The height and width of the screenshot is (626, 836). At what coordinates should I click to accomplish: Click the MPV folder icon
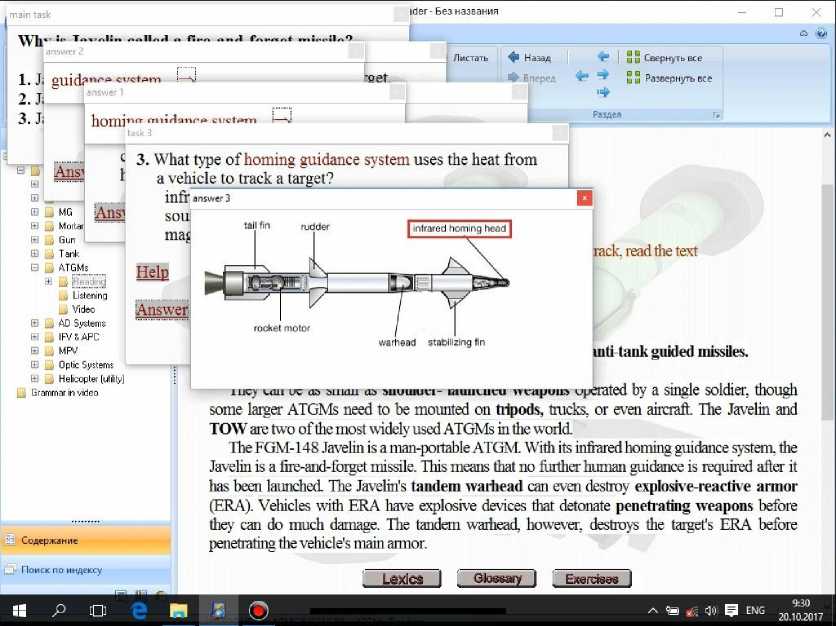(x=50, y=350)
